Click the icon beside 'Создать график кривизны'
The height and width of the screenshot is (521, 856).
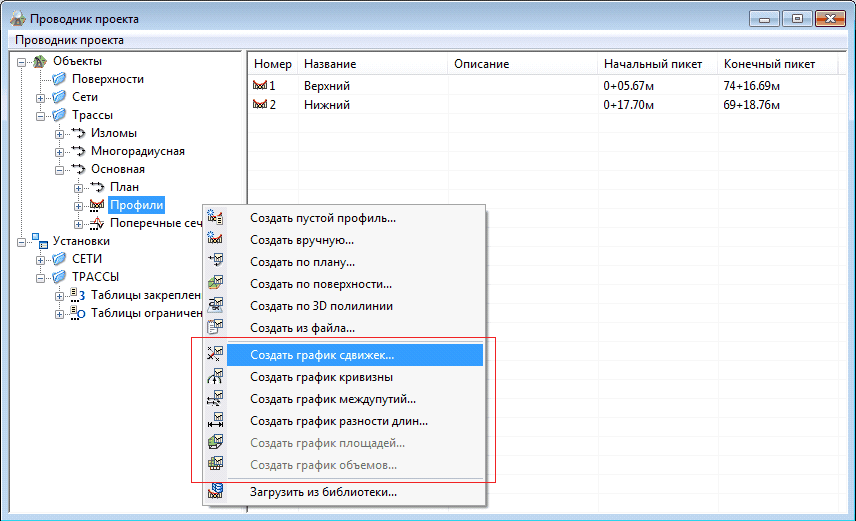tap(214, 377)
